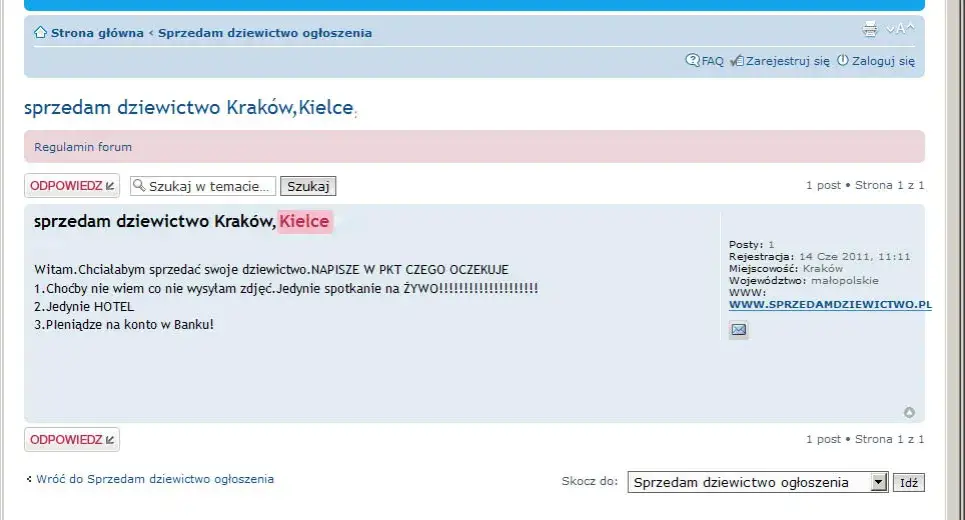
Task: Focus the Szukaj w temacie search field
Action: click(203, 186)
